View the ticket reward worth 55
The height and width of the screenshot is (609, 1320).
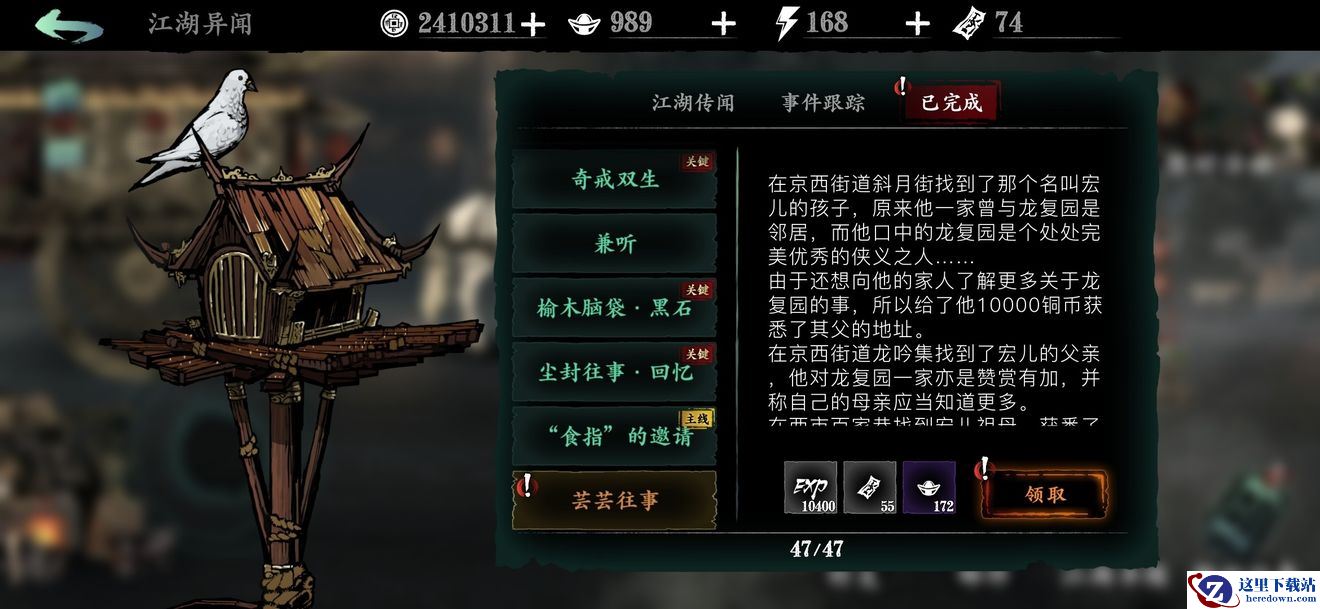tap(870, 488)
